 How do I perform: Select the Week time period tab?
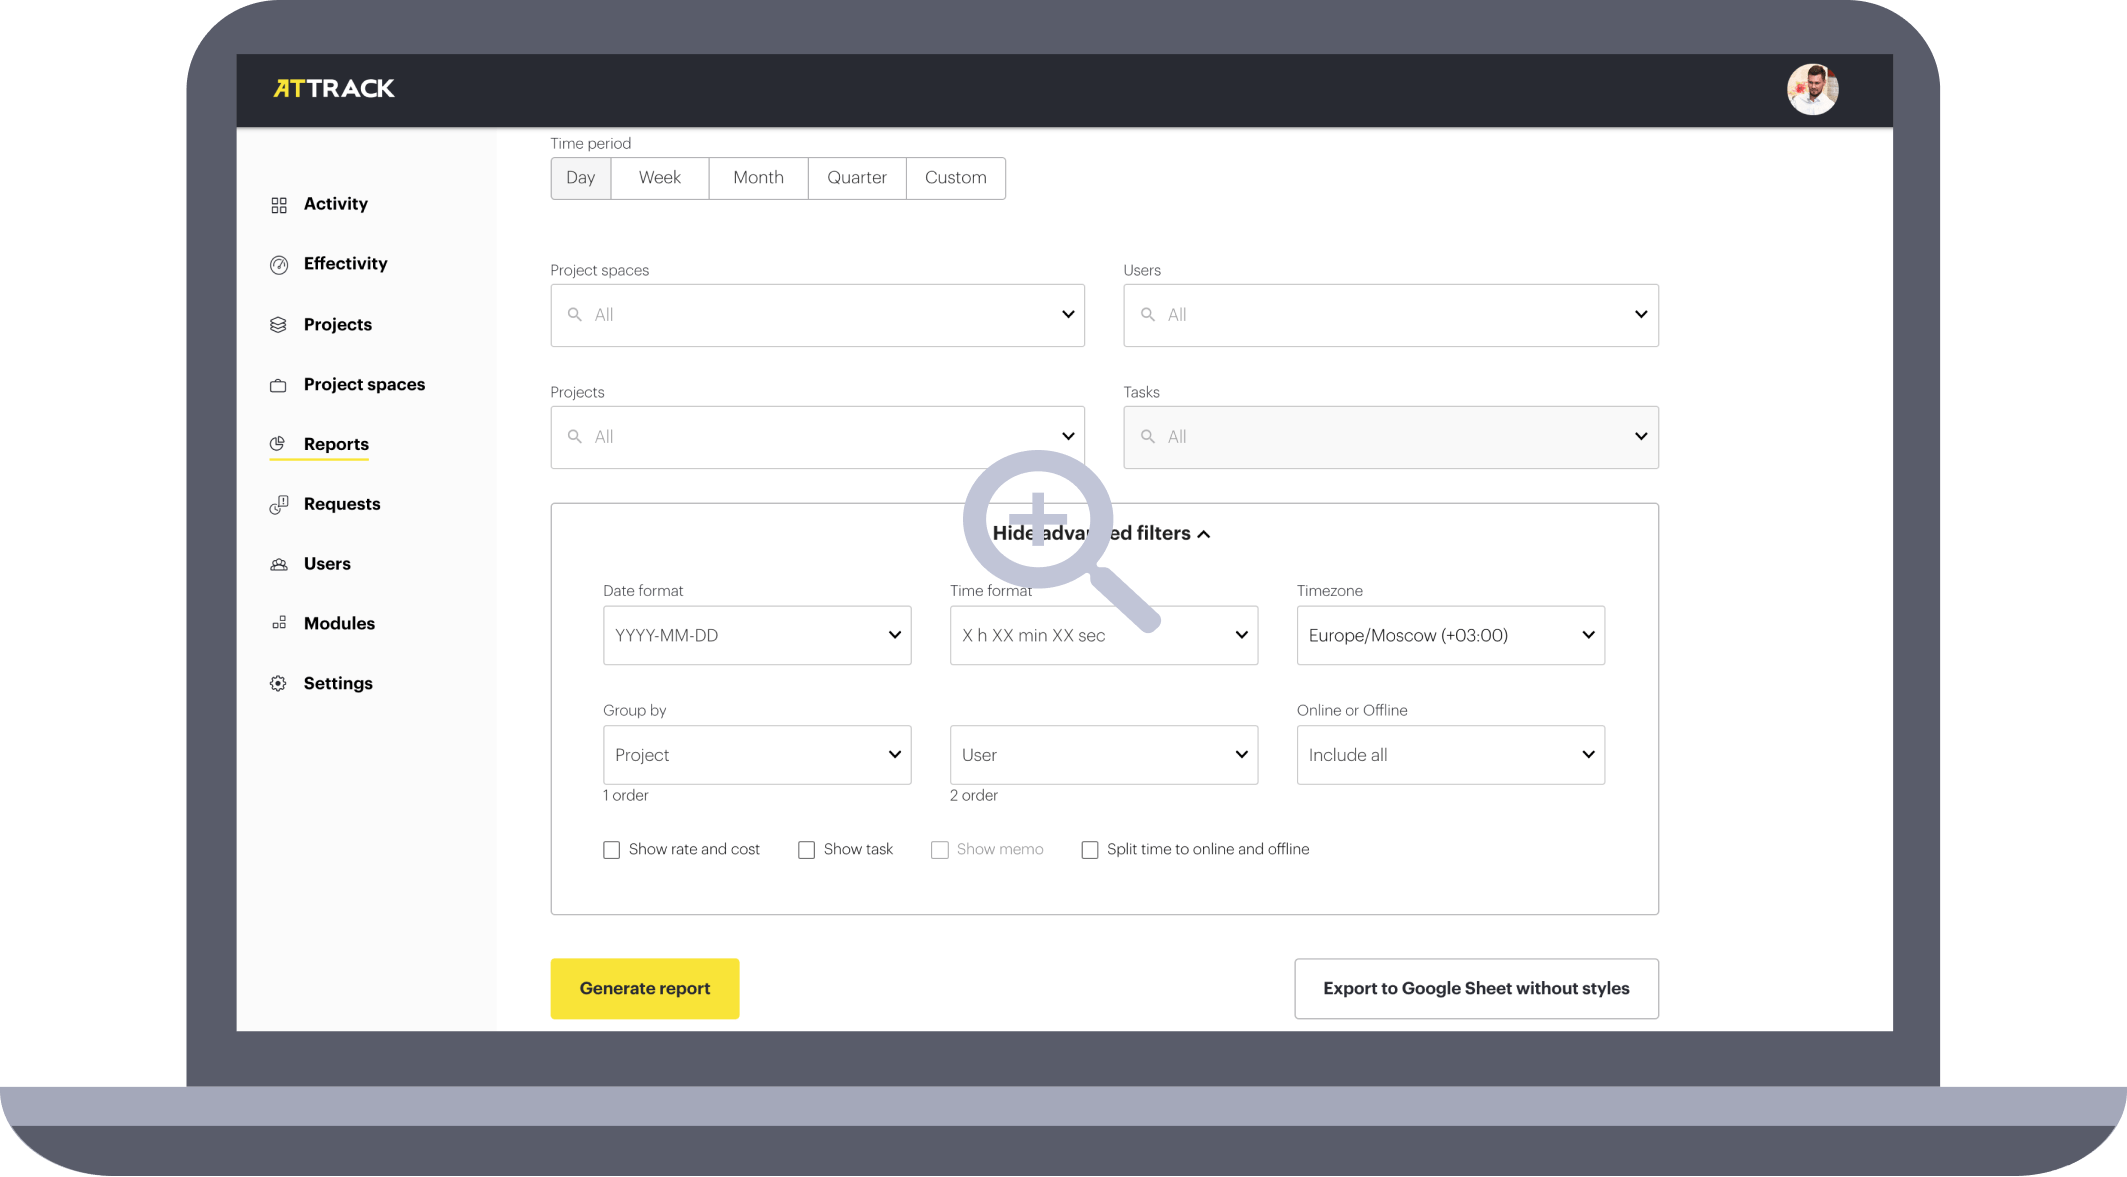point(659,178)
